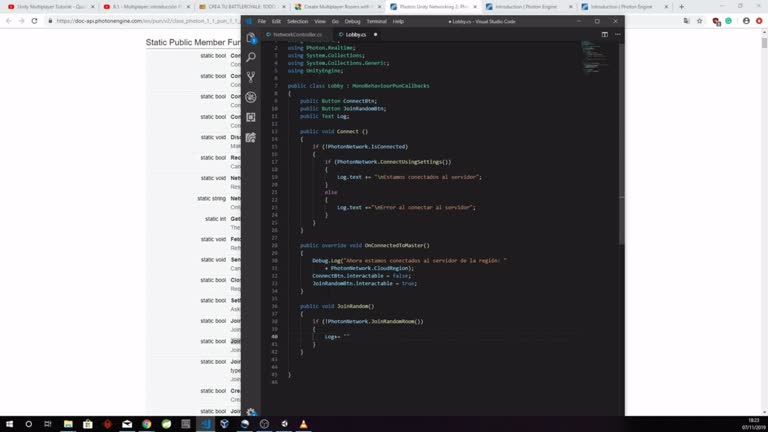Image resolution: width=768 pixels, height=432 pixels.
Task: Open VS Code View menu
Action: tap(320, 22)
